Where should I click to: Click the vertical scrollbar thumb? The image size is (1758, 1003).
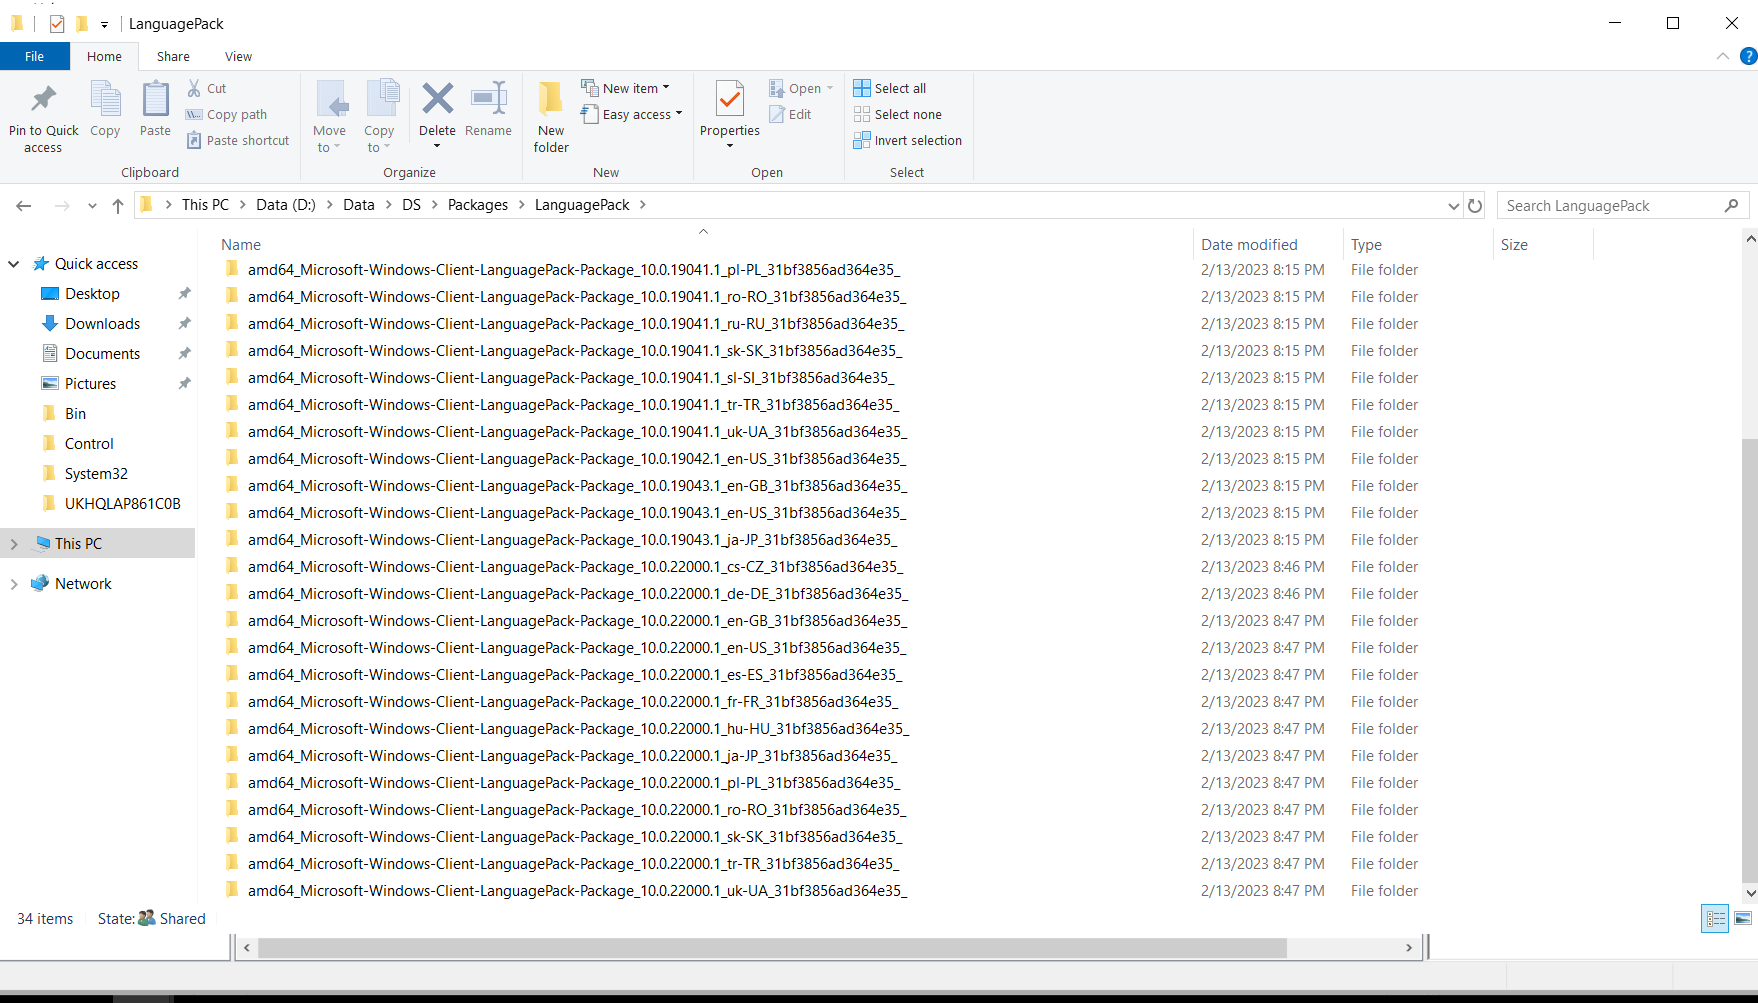[1749, 661]
